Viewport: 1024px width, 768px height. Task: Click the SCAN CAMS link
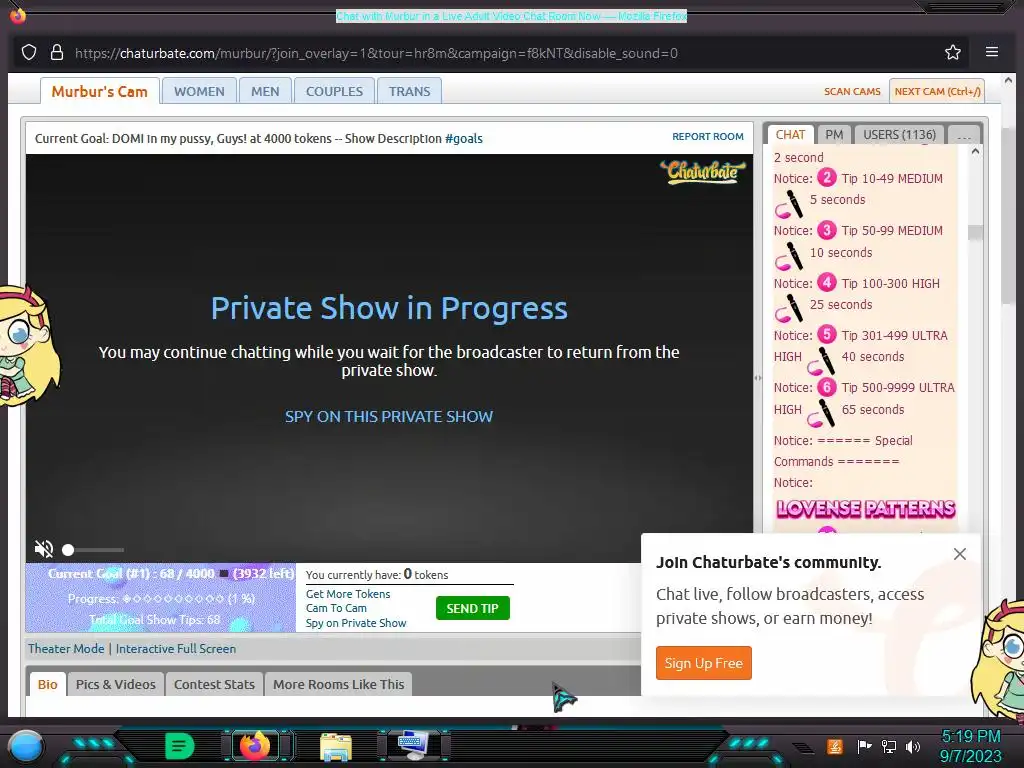852,91
